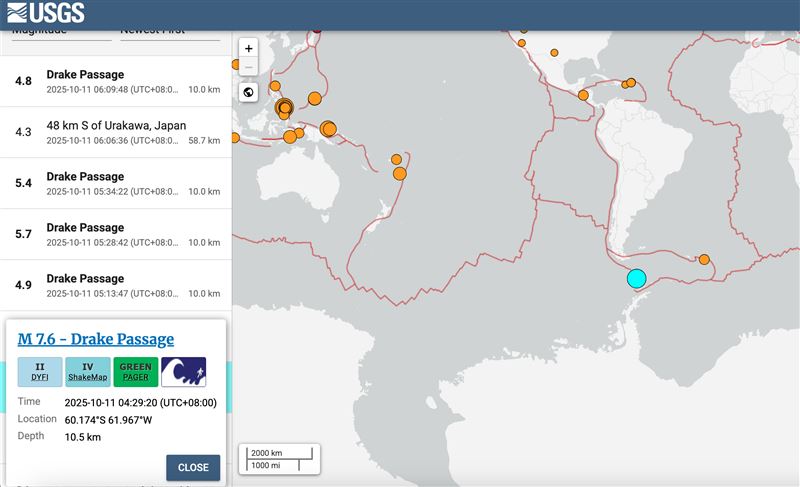800x487 pixels.
Task: Zoom out on the map
Action: [249, 67]
